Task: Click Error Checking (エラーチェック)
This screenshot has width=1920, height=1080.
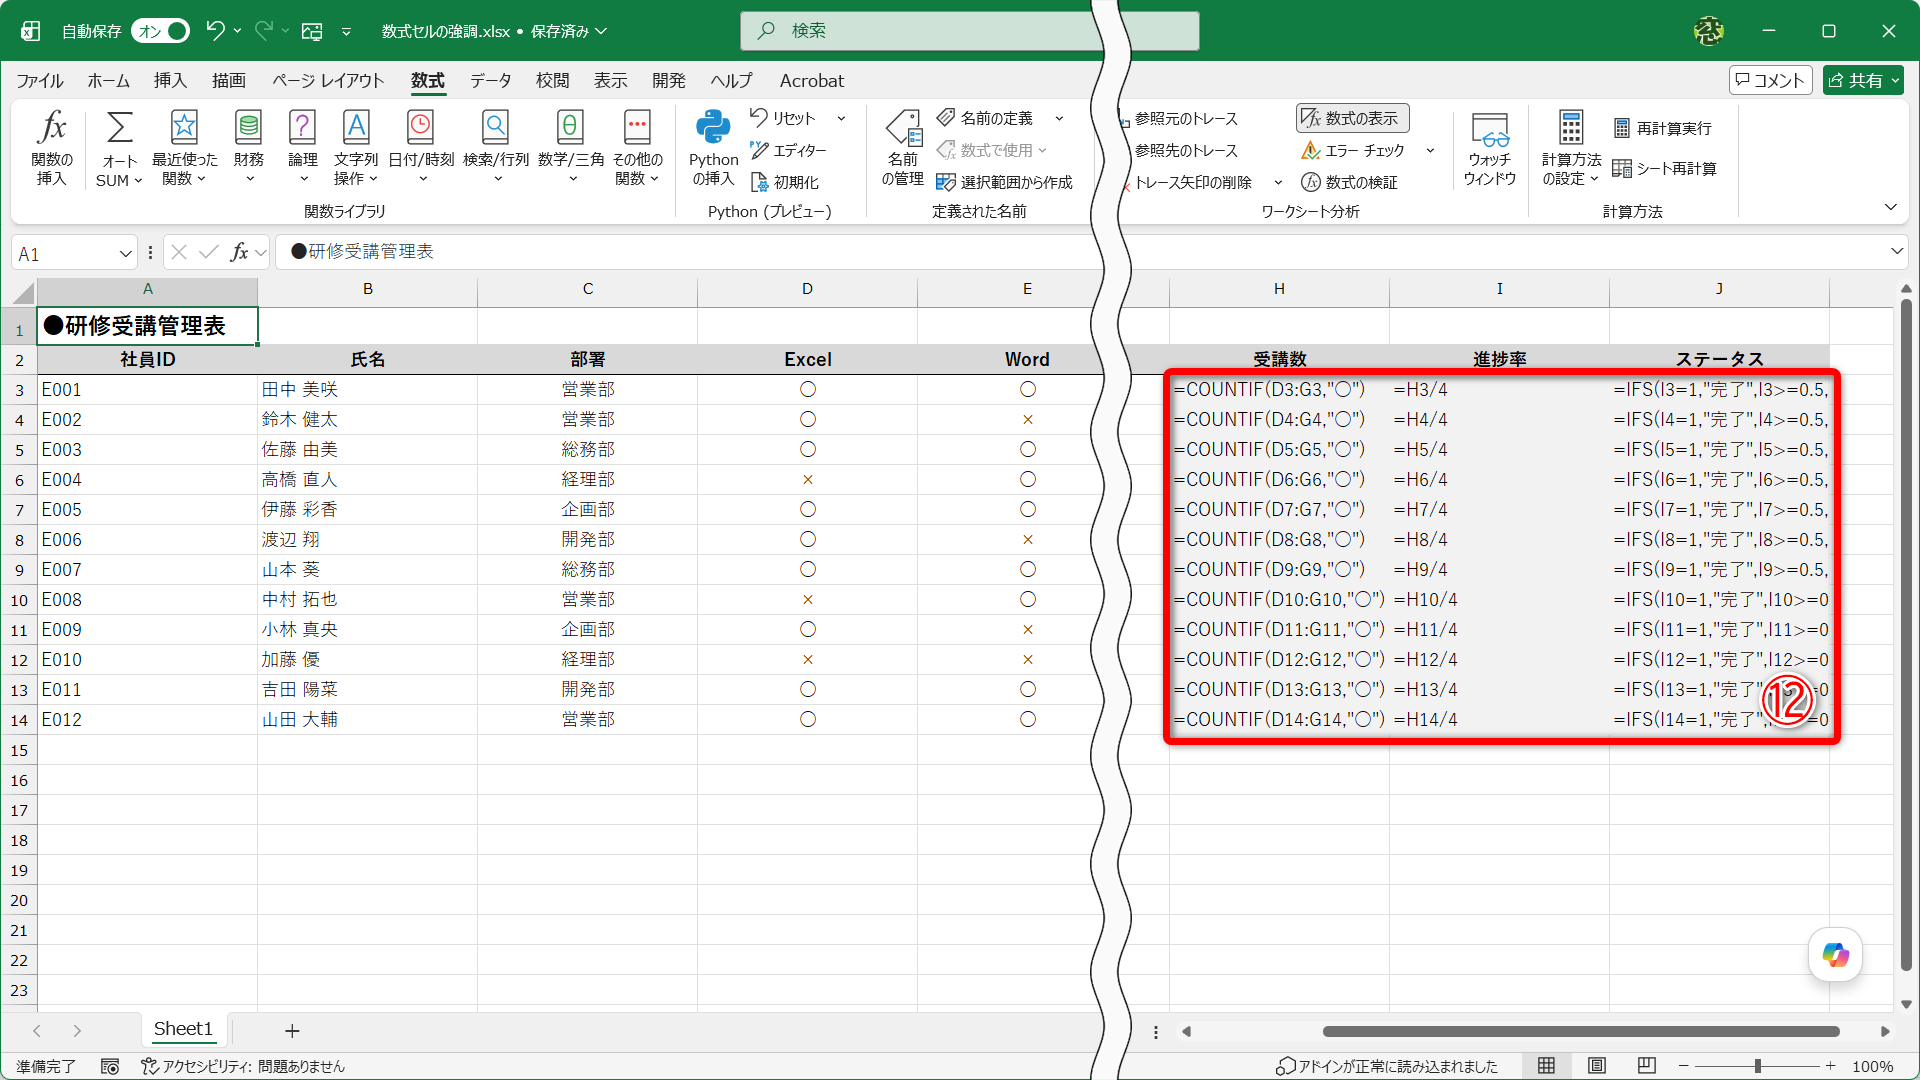Action: (1354, 150)
